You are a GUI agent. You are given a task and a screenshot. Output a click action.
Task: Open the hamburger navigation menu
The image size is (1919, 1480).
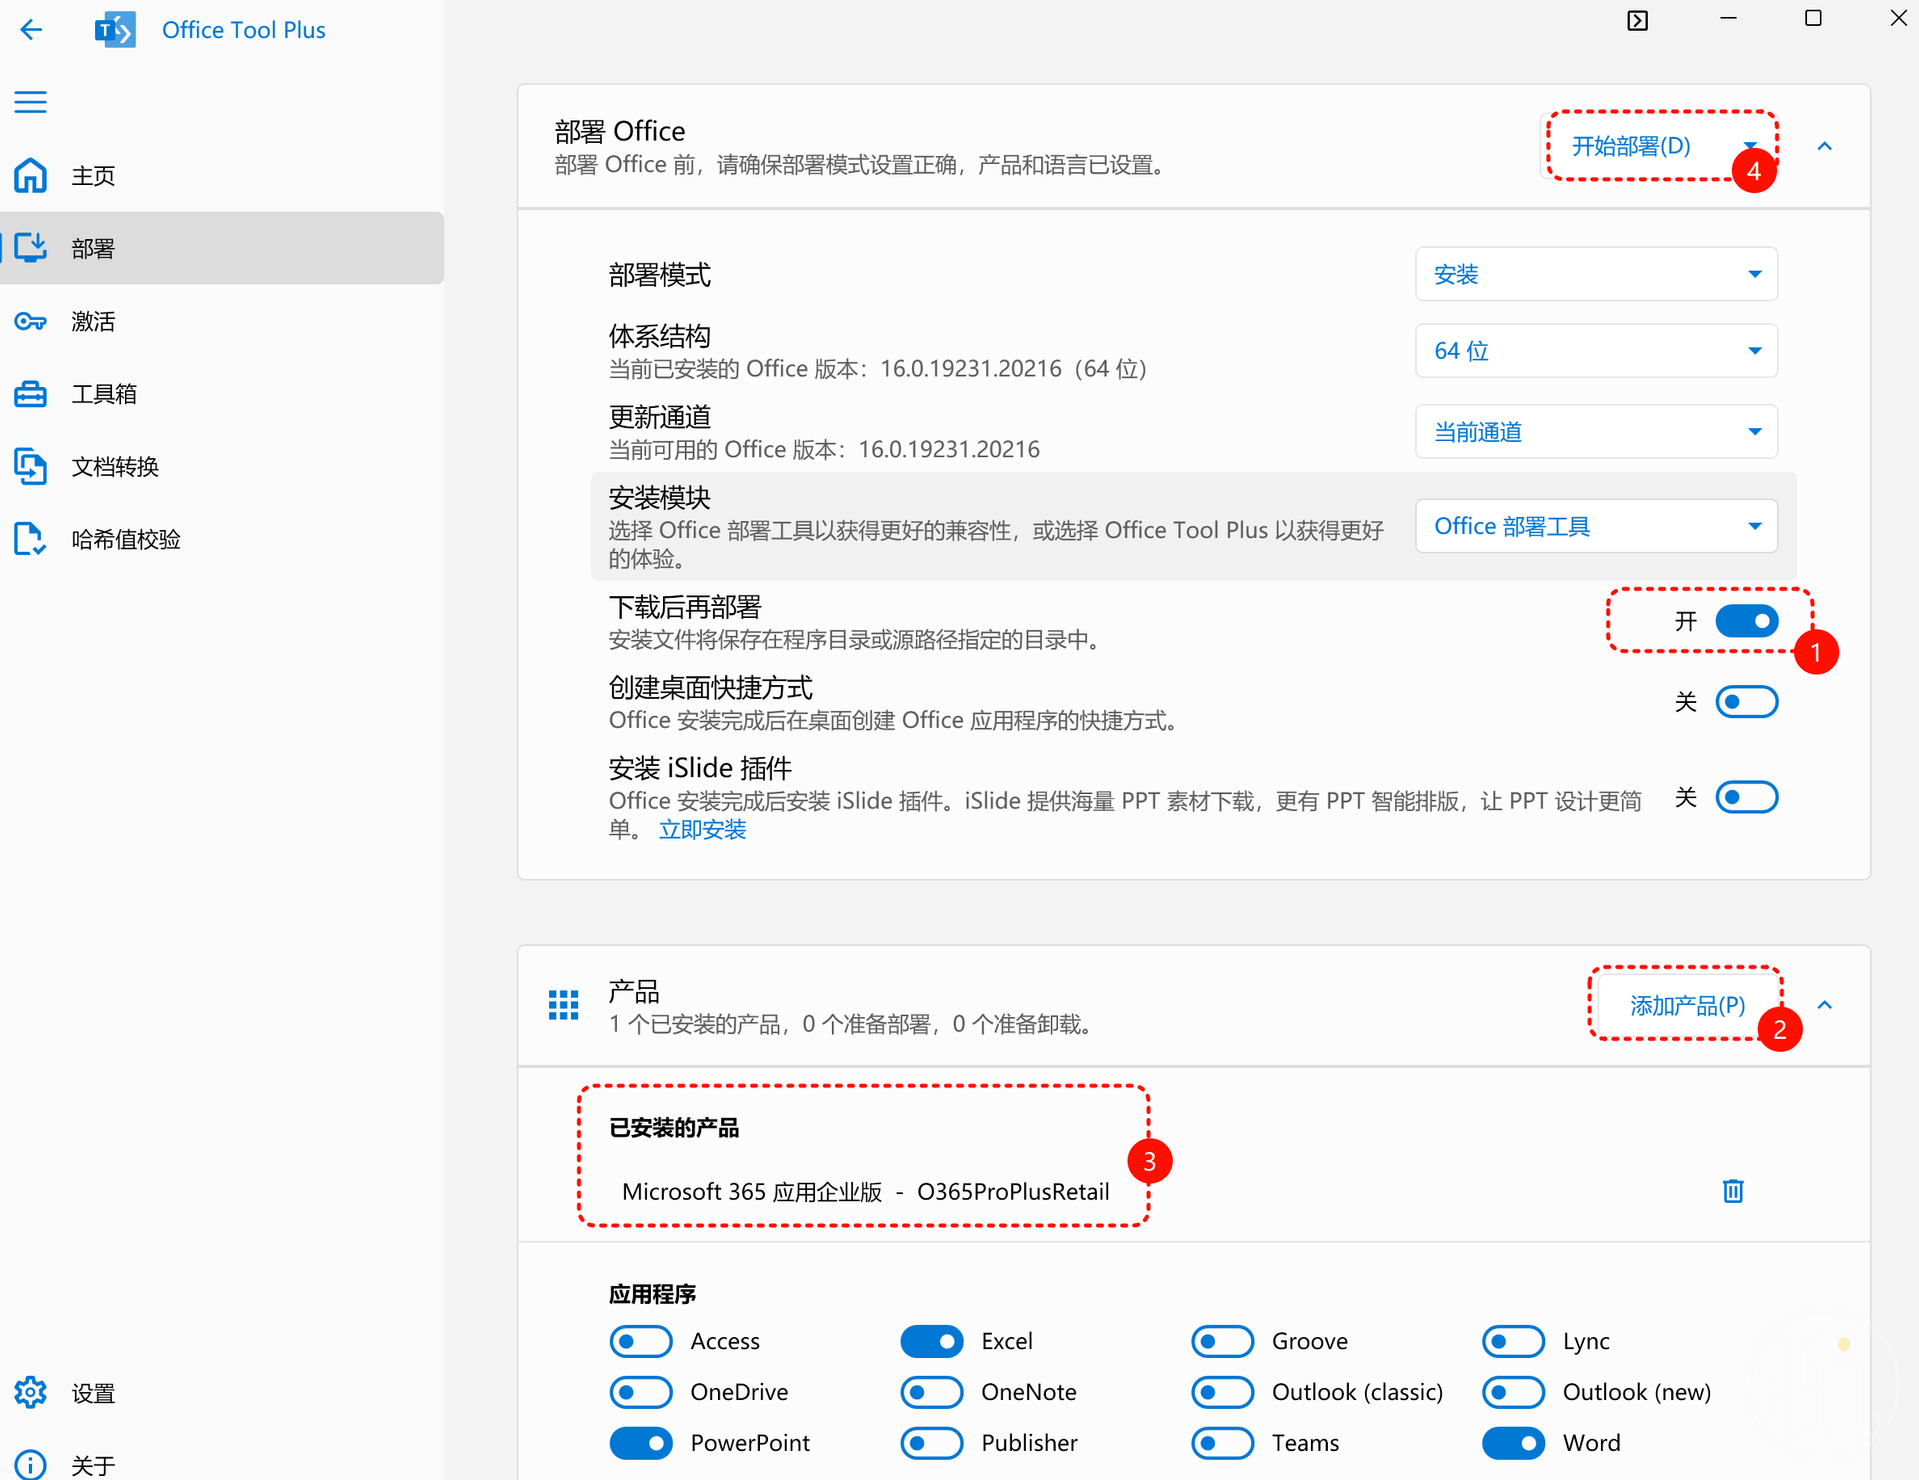(x=31, y=102)
